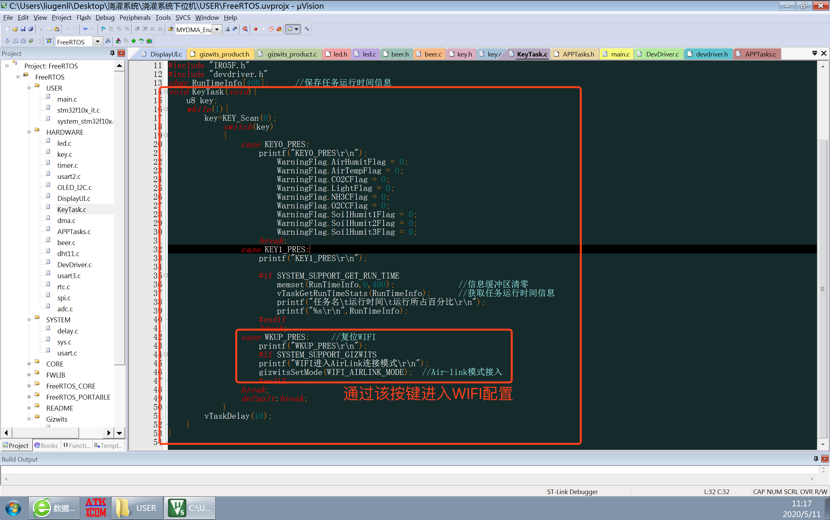Switch to the Books tab in project panel

point(46,445)
